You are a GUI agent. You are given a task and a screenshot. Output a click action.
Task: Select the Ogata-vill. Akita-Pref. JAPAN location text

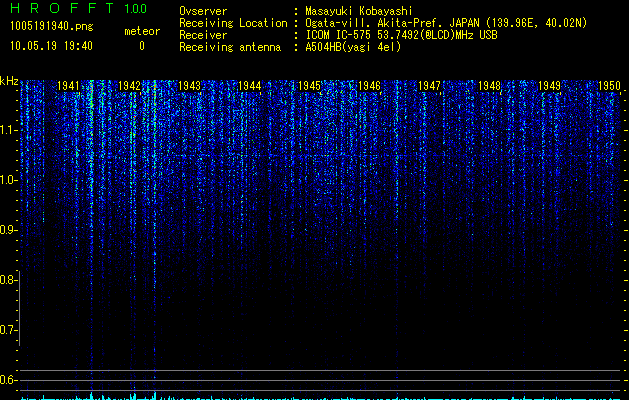pos(446,23)
